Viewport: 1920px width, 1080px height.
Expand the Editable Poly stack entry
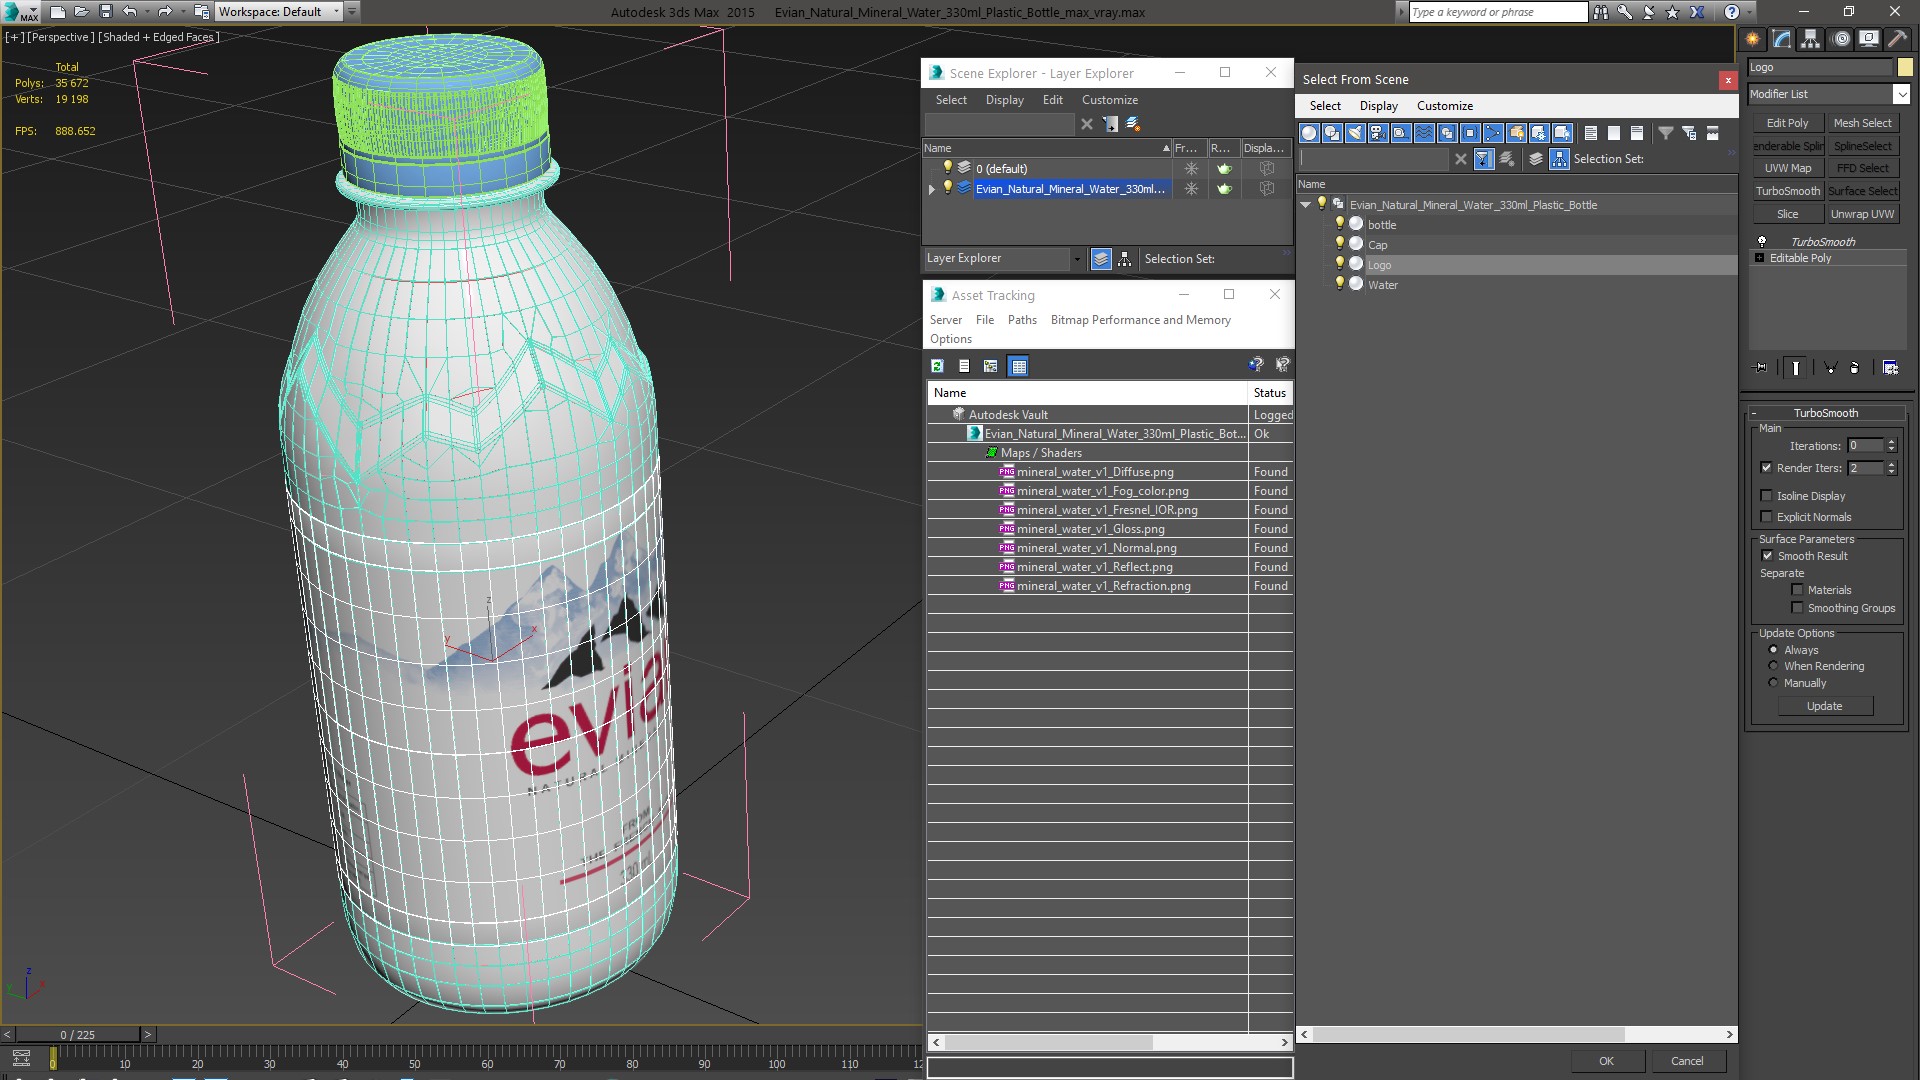(x=1759, y=258)
